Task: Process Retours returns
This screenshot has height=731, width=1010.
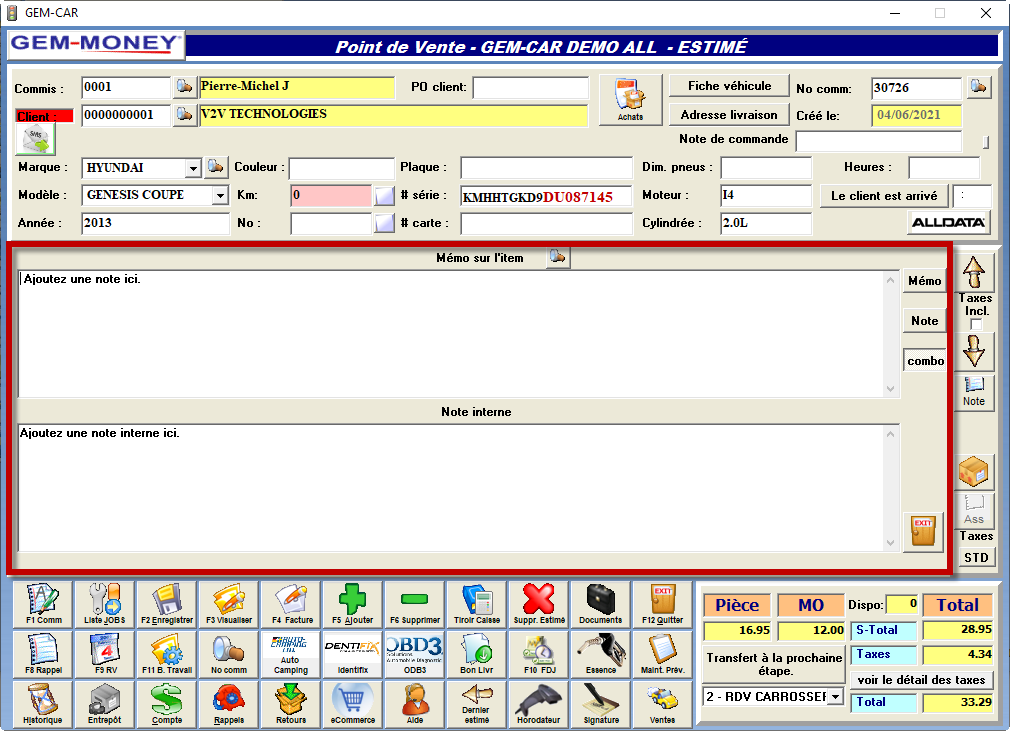Action: coord(291,704)
